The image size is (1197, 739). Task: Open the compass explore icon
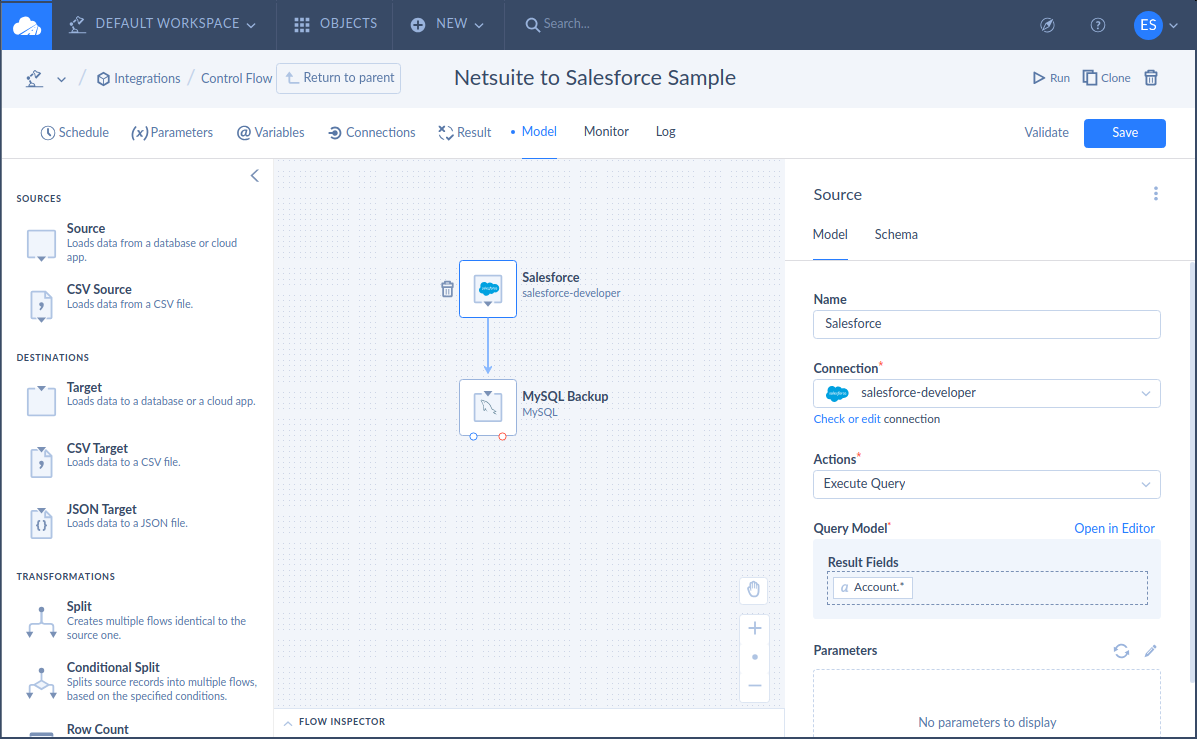point(1047,25)
